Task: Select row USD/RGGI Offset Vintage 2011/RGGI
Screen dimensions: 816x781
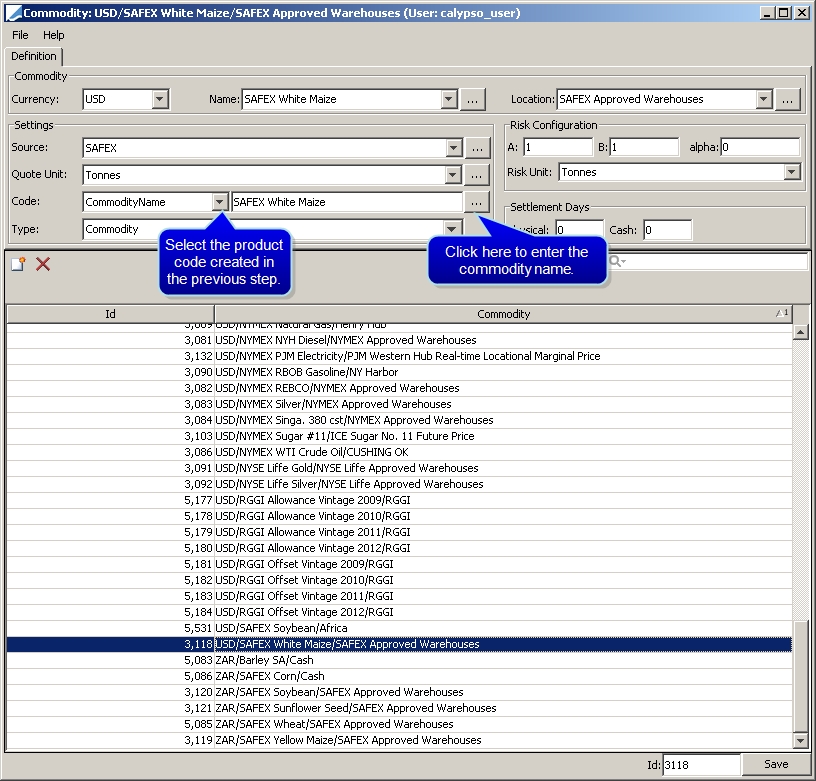Action: click(399, 596)
